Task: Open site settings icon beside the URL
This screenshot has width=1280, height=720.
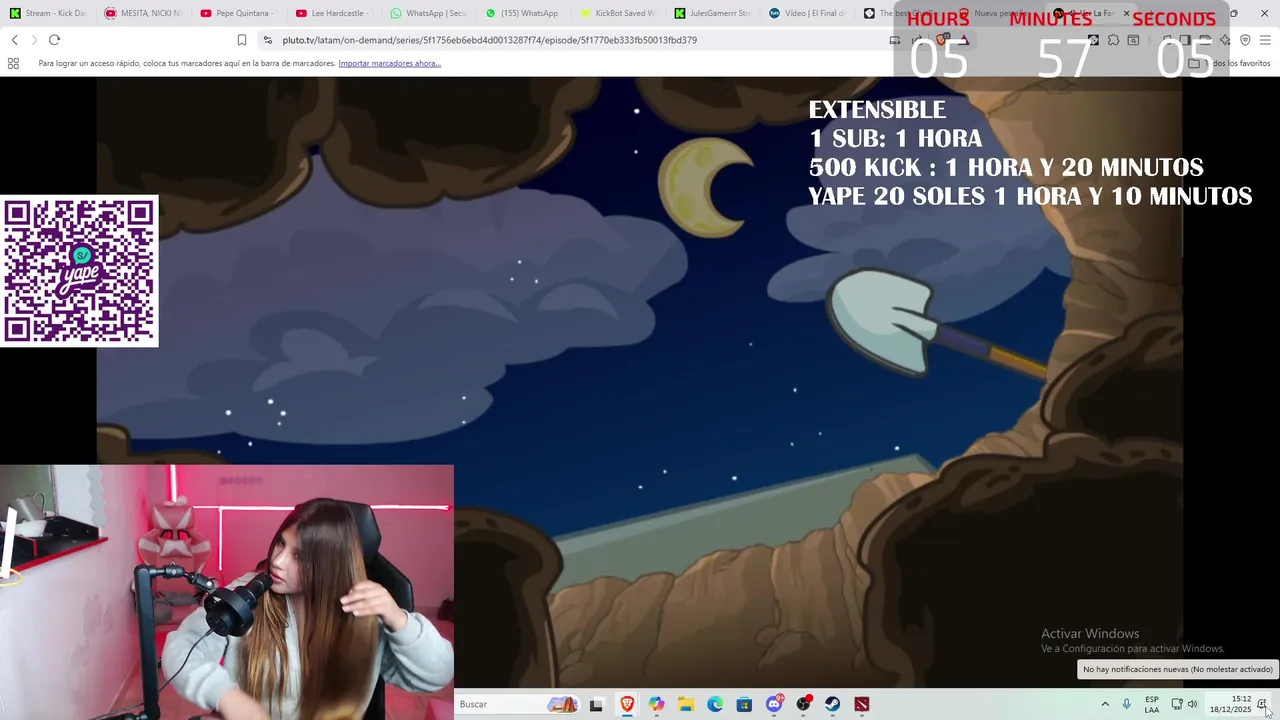Action: (x=267, y=40)
